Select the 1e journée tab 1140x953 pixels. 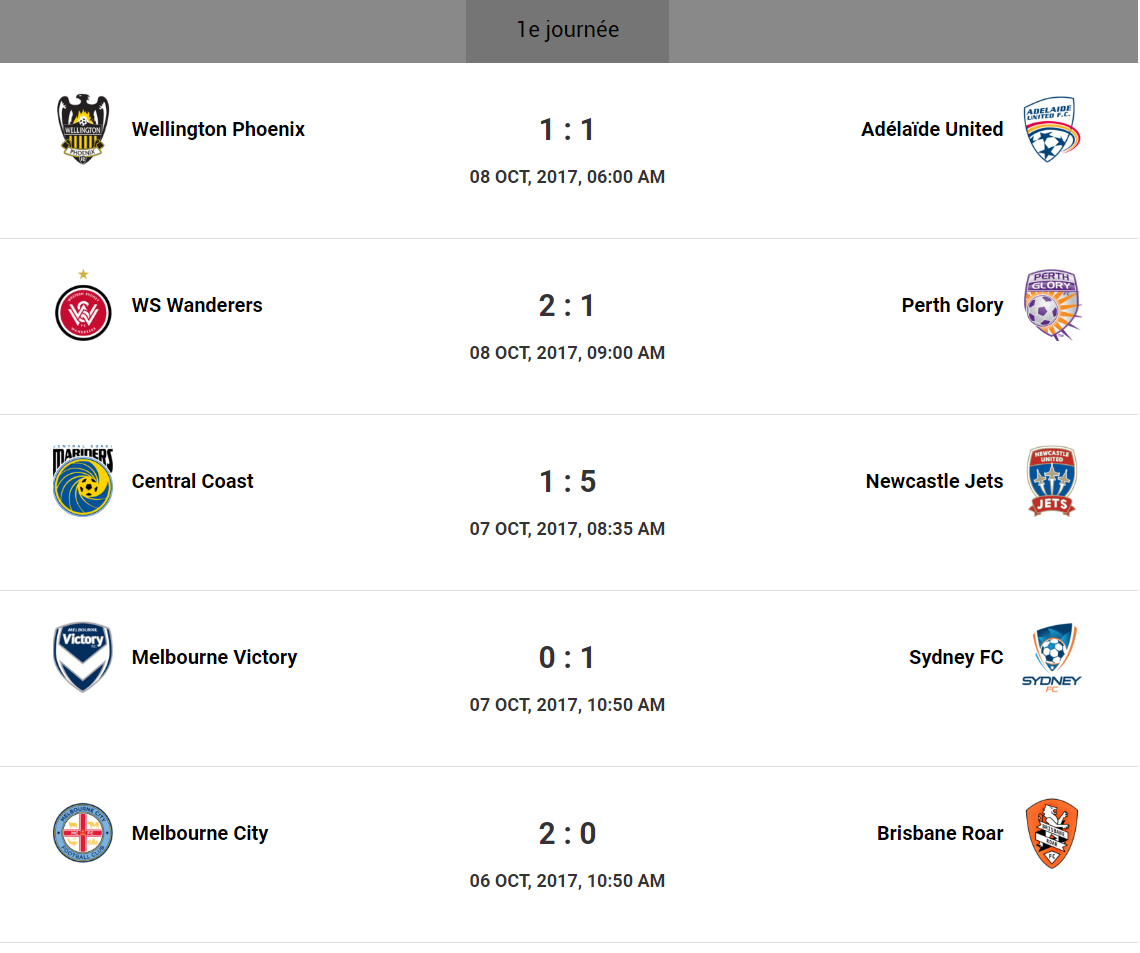pyautogui.click(x=567, y=31)
